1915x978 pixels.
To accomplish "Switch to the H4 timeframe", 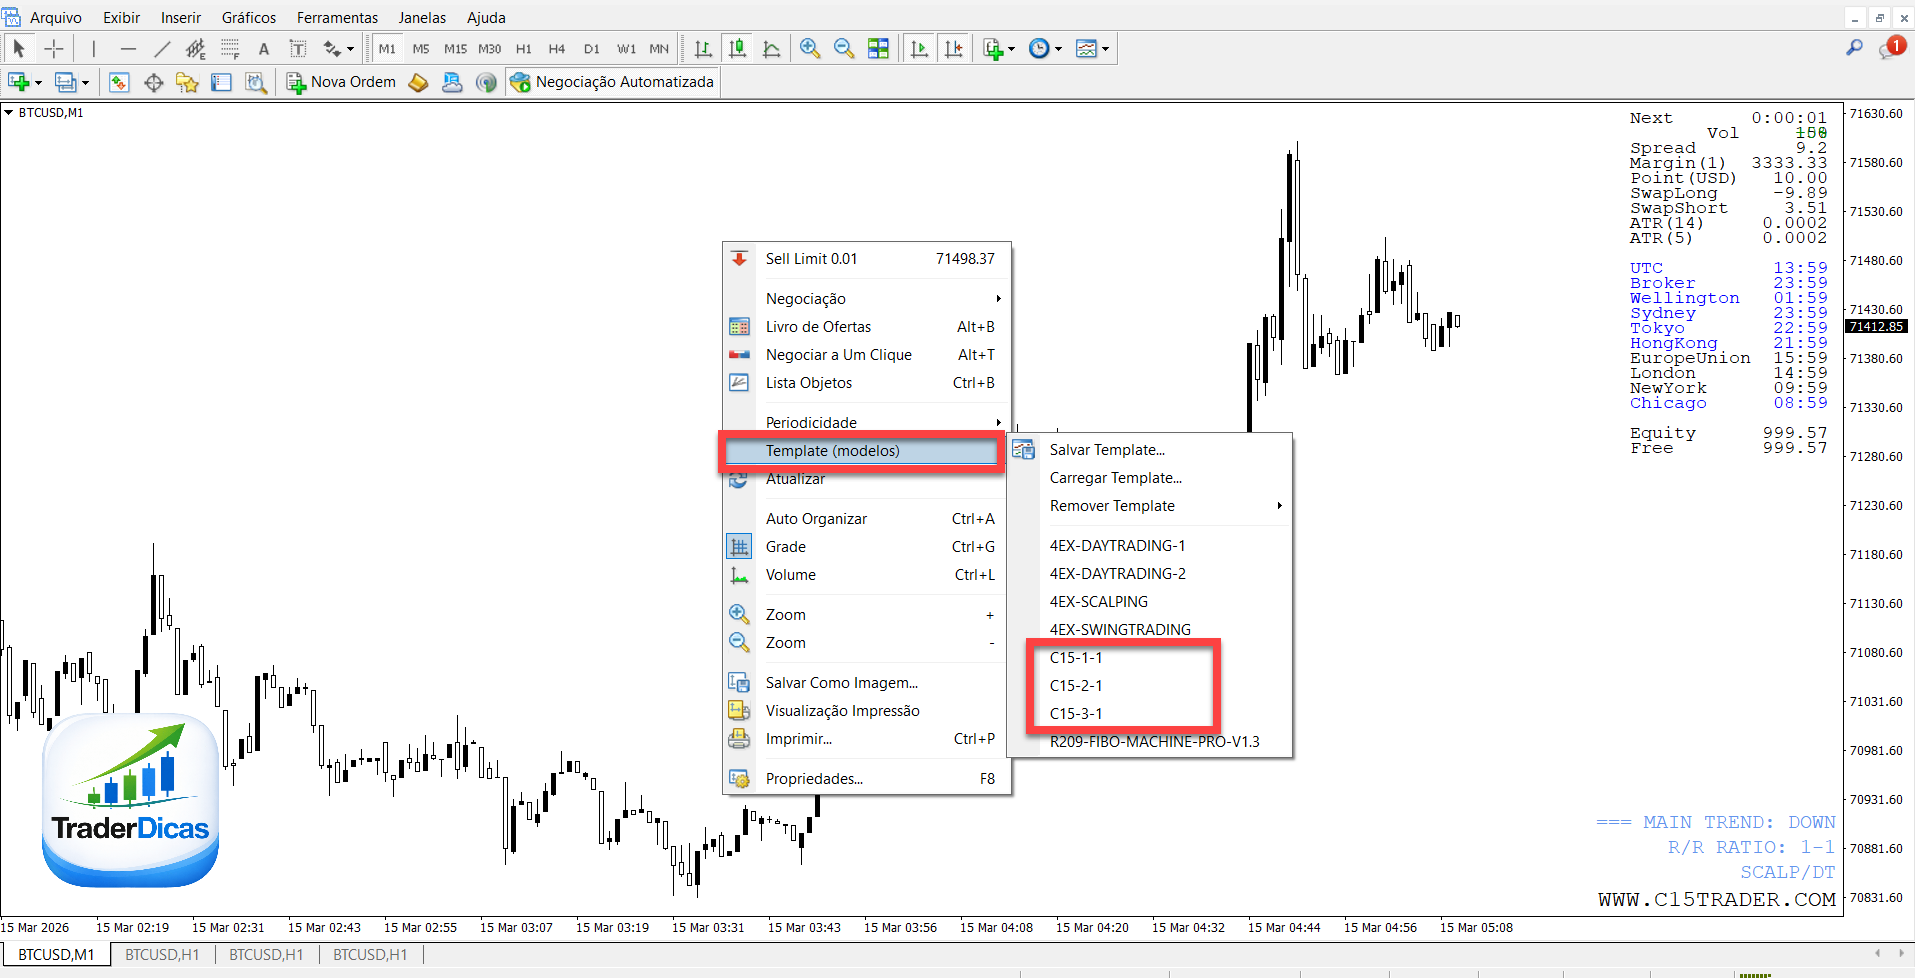I will pyautogui.click(x=557, y=48).
